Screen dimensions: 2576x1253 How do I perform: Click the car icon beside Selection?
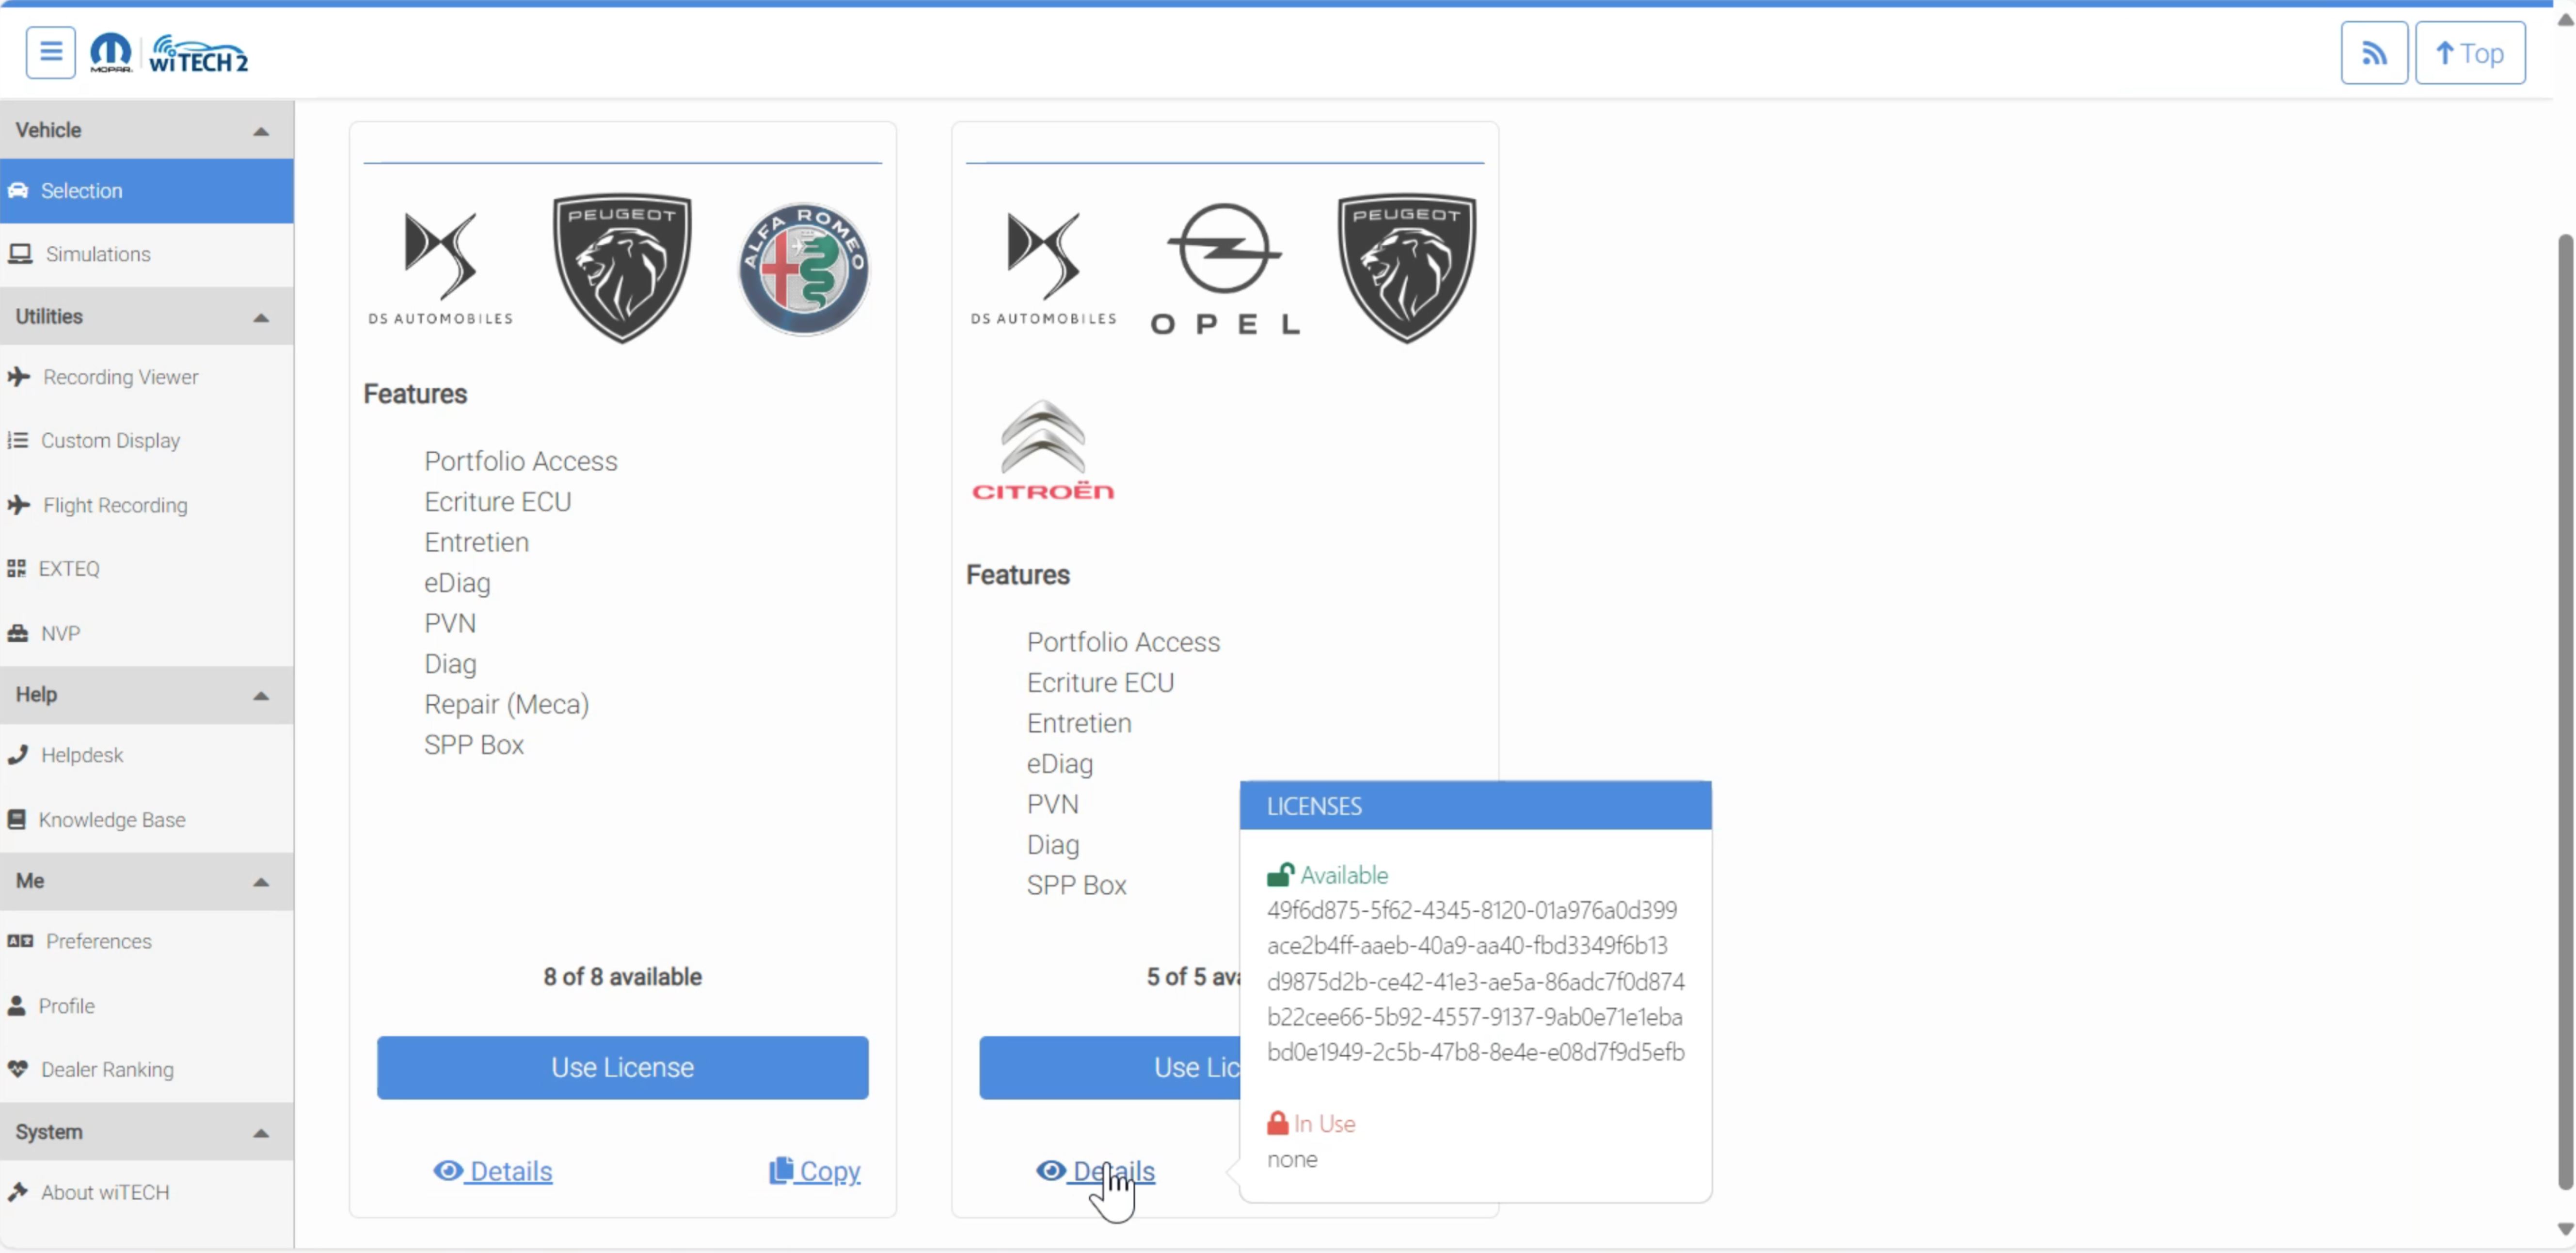click(x=18, y=190)
